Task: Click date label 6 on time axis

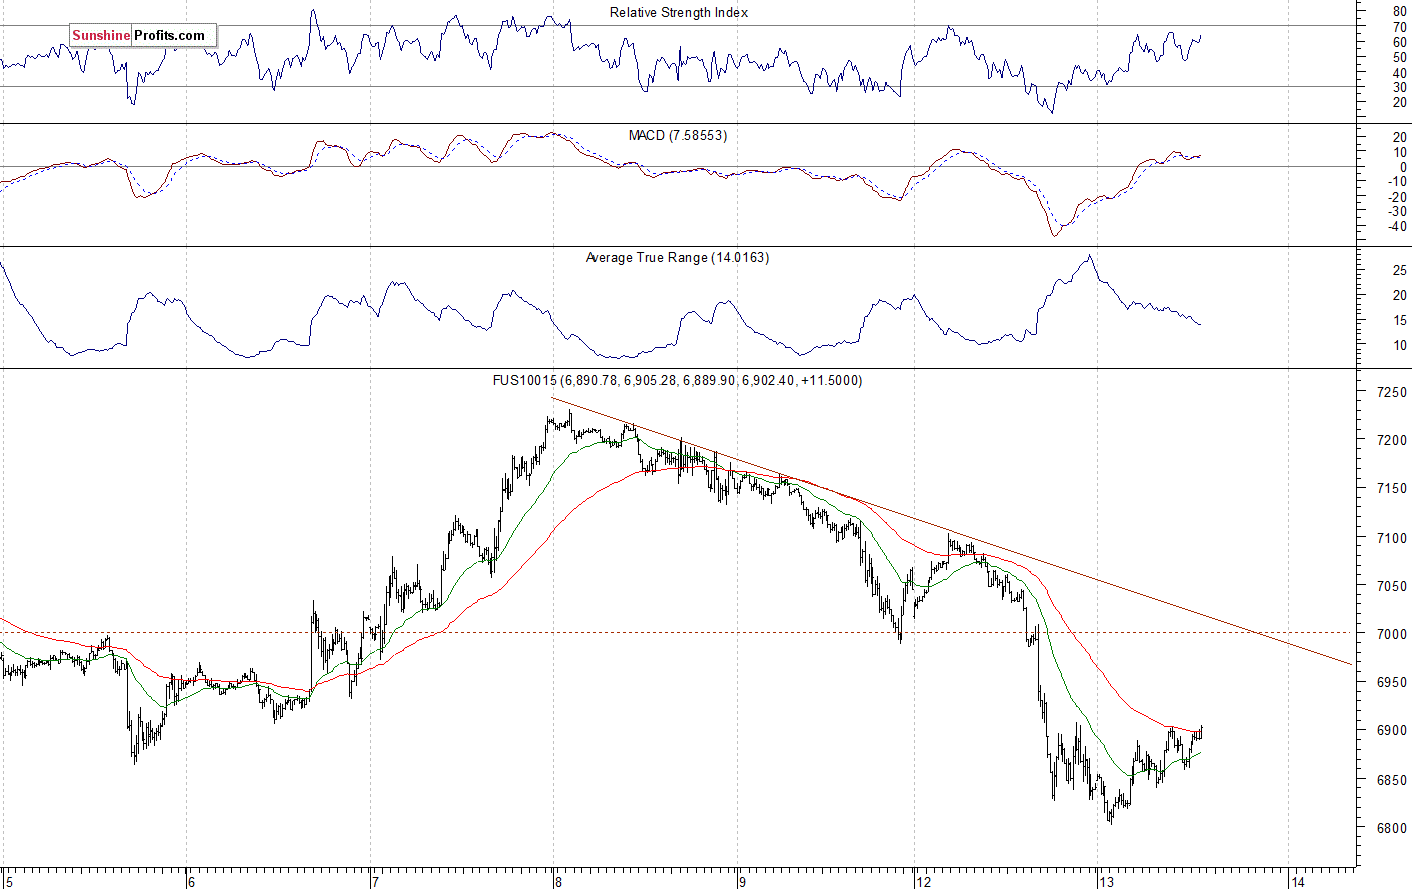Action: [190, 882]
